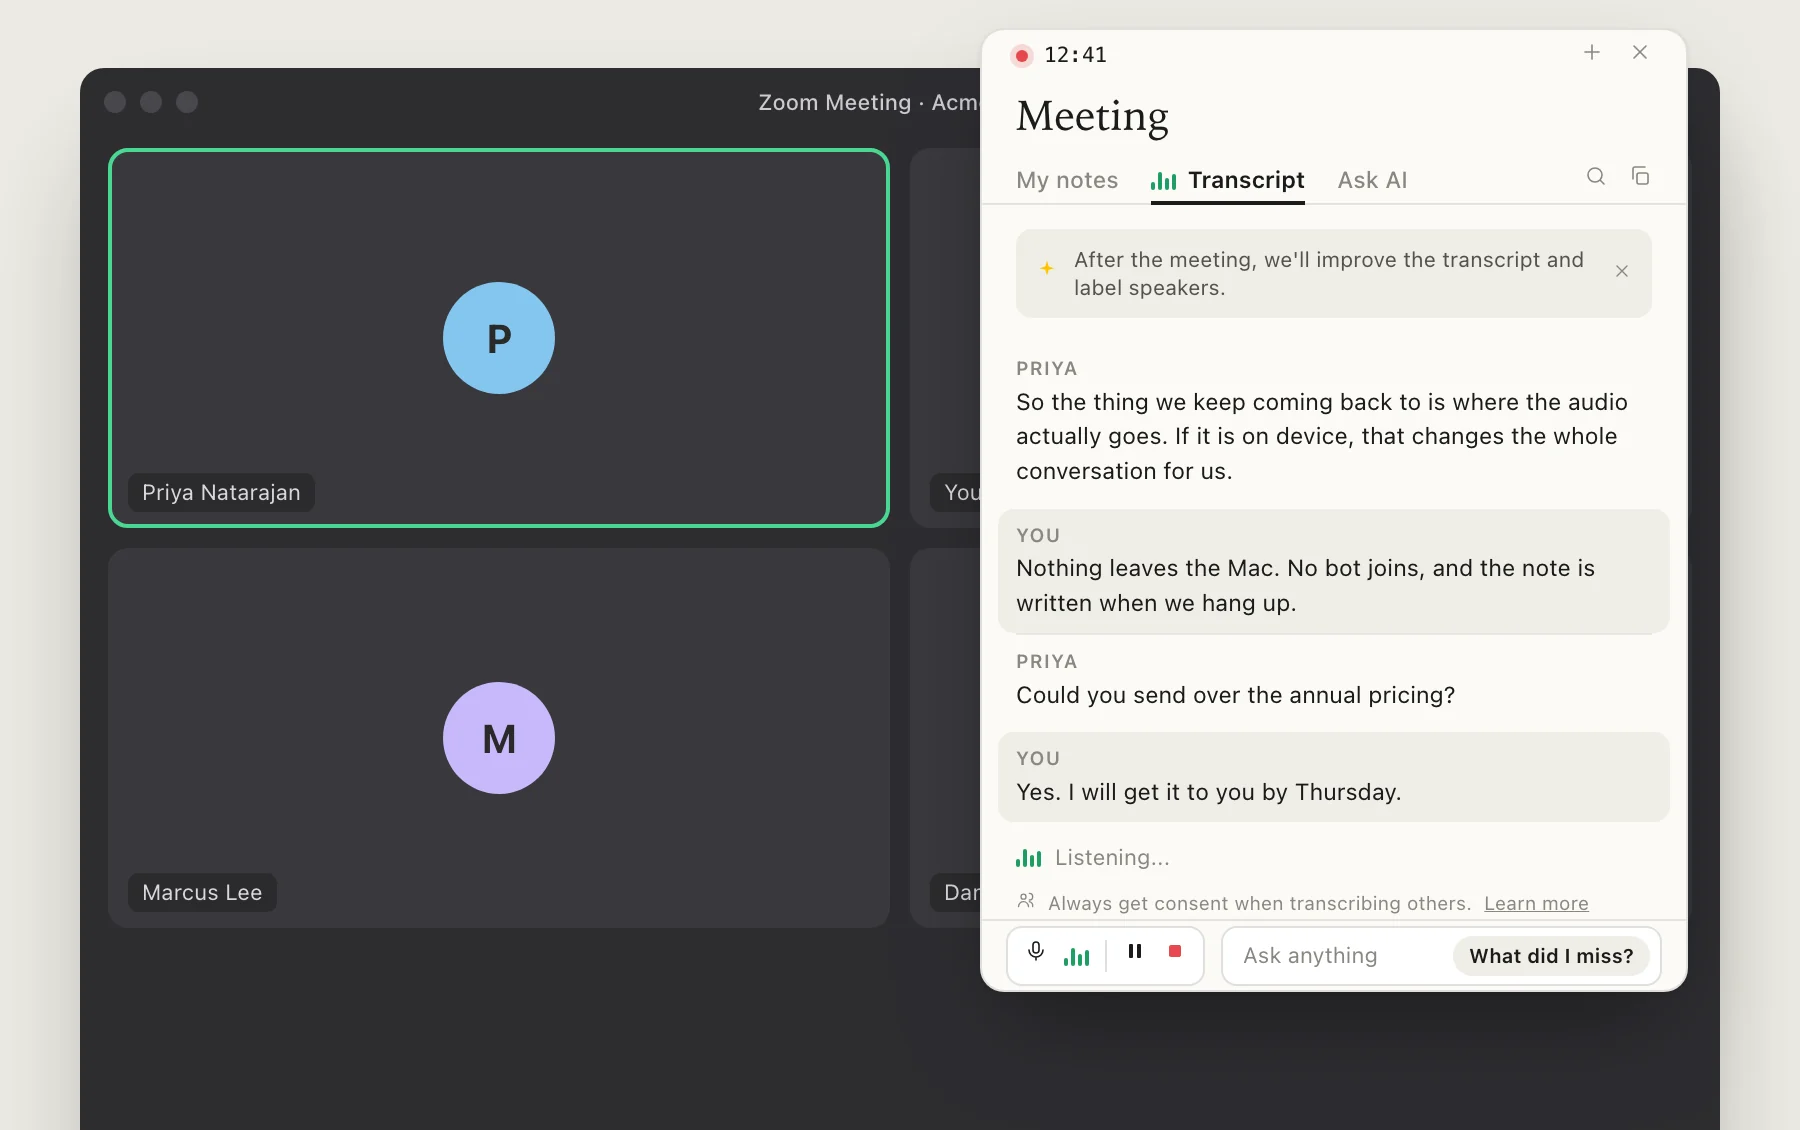Click the Meeting title heading
The width and height of the screenshot is (1800, 1130).
[1092, 116]
